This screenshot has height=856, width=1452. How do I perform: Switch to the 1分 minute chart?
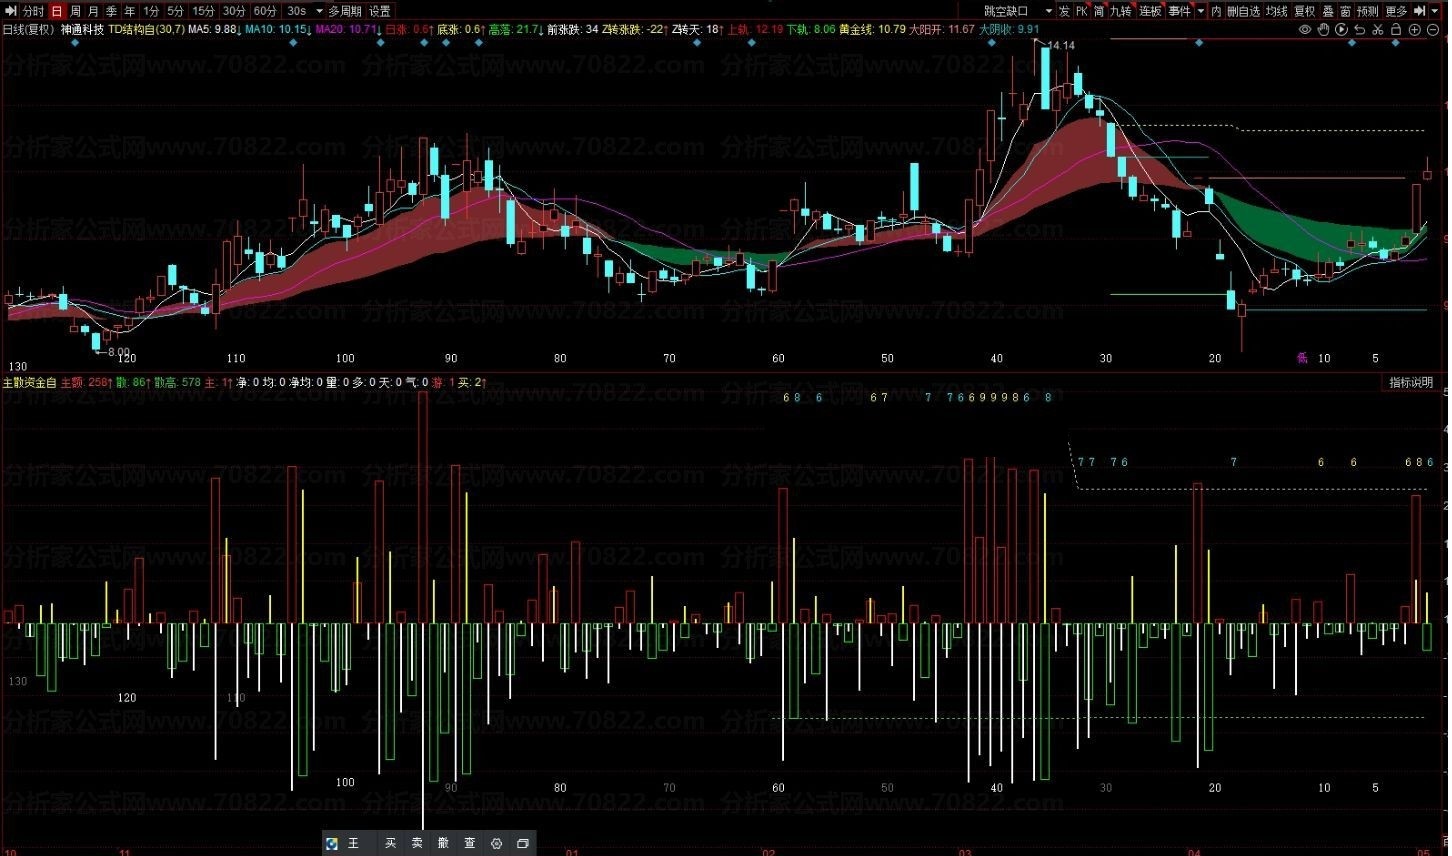click(x=151, y=11)
